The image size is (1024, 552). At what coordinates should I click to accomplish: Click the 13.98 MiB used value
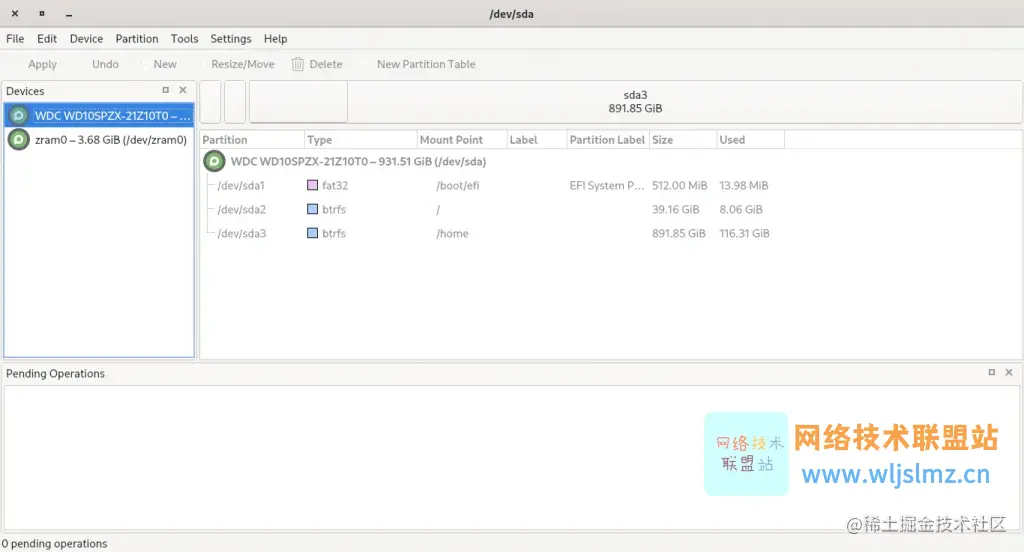tap(743, 186)
